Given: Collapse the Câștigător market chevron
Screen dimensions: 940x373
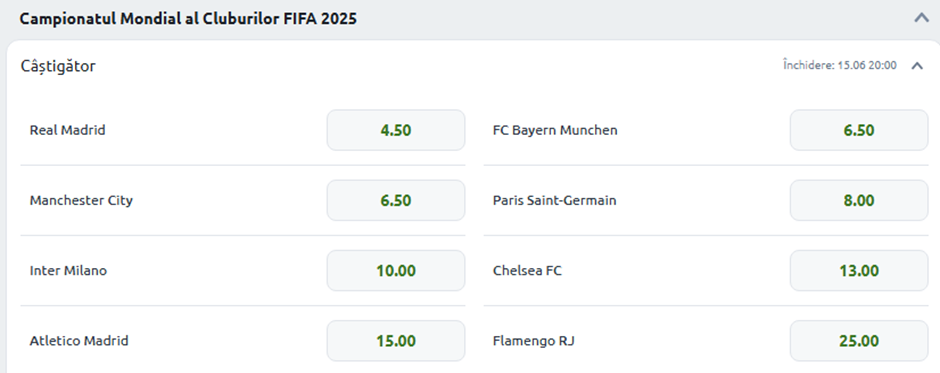Looking at the screenshot, I should tap(917, 66).
